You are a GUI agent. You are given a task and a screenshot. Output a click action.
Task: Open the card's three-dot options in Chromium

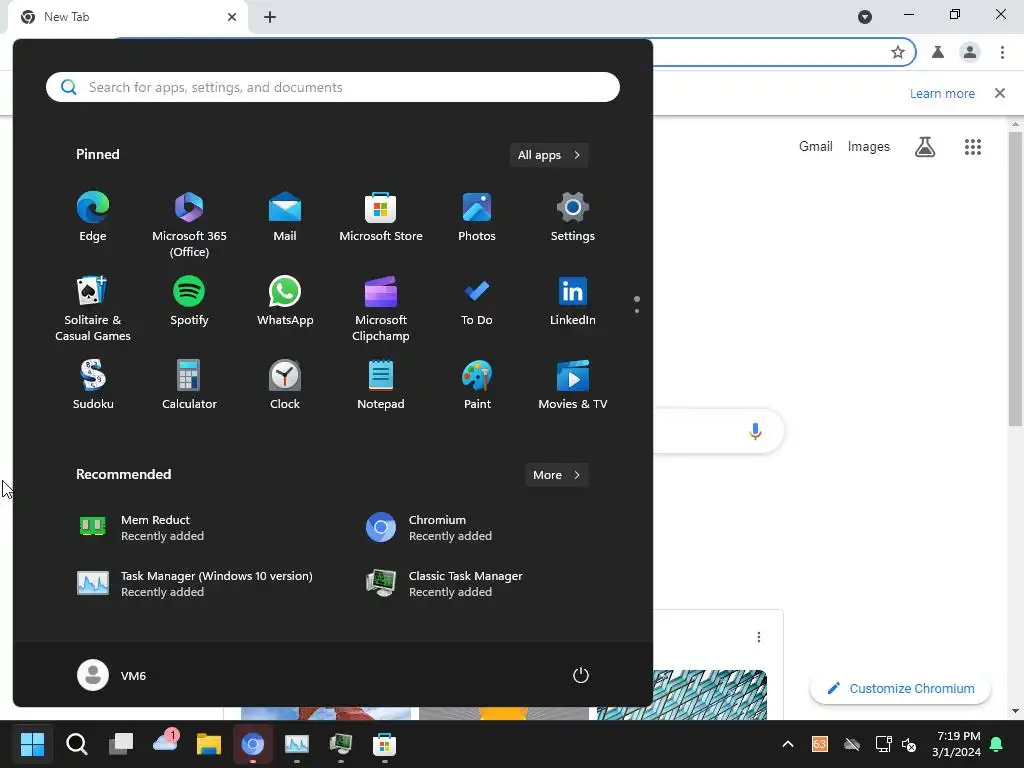point(758,637)
